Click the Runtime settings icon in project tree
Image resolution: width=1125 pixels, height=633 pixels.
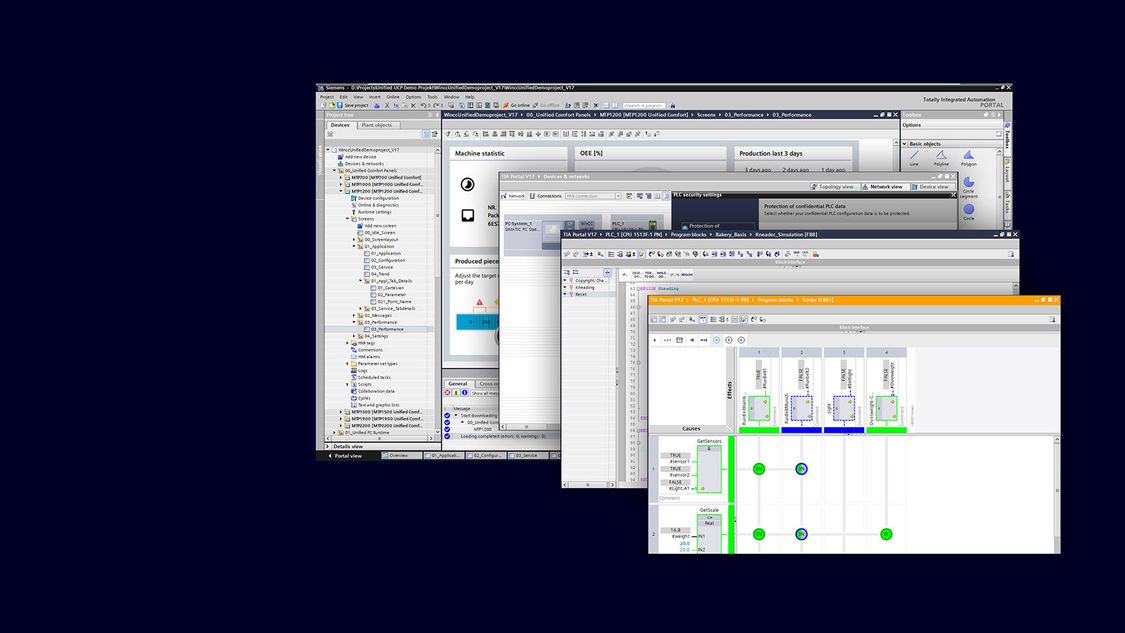pos(354,212)
